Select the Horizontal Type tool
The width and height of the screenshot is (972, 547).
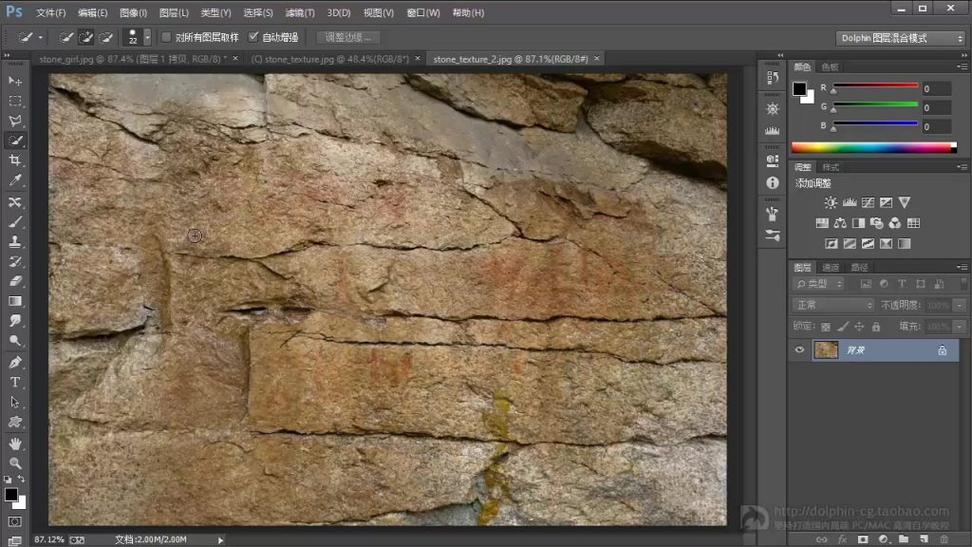[x=15, y=382]
